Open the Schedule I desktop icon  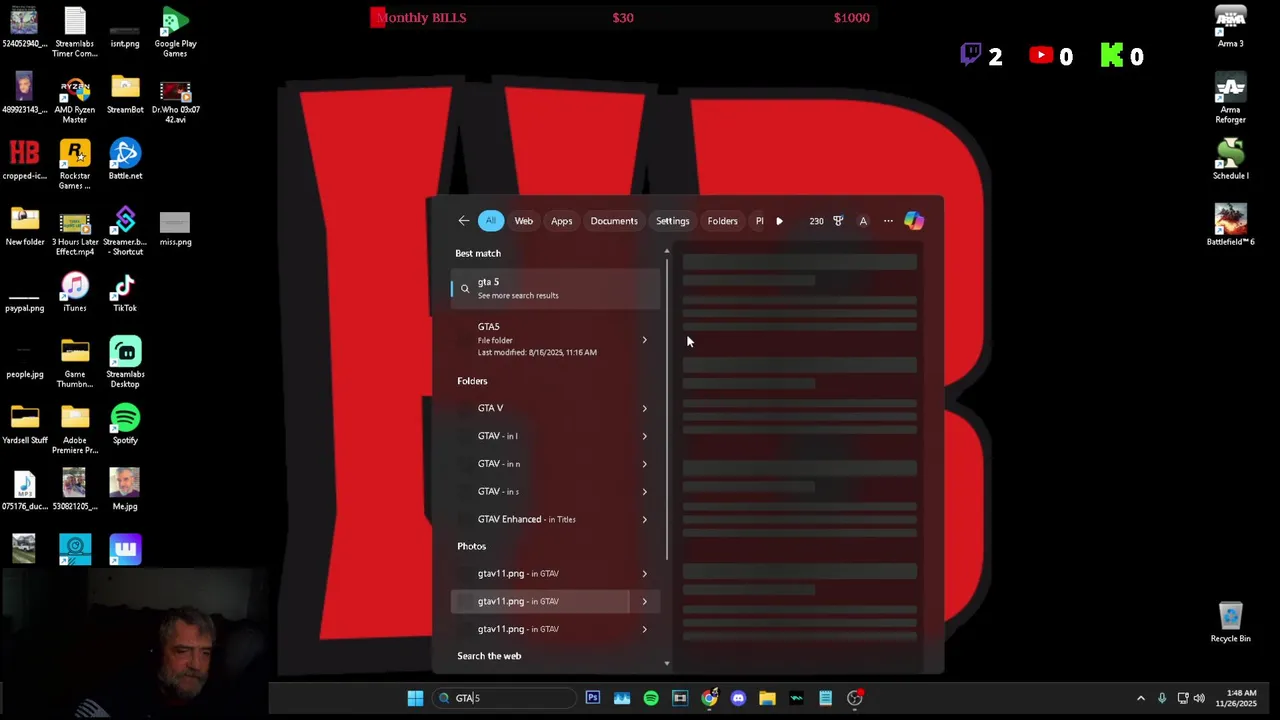1230,159
